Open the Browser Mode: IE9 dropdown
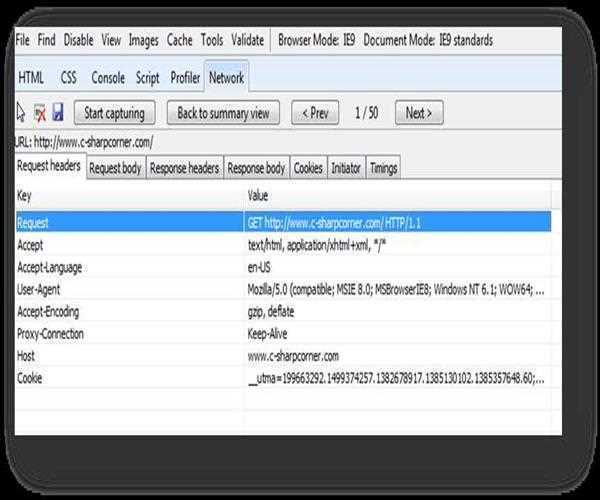 click(x=314, y=40)
